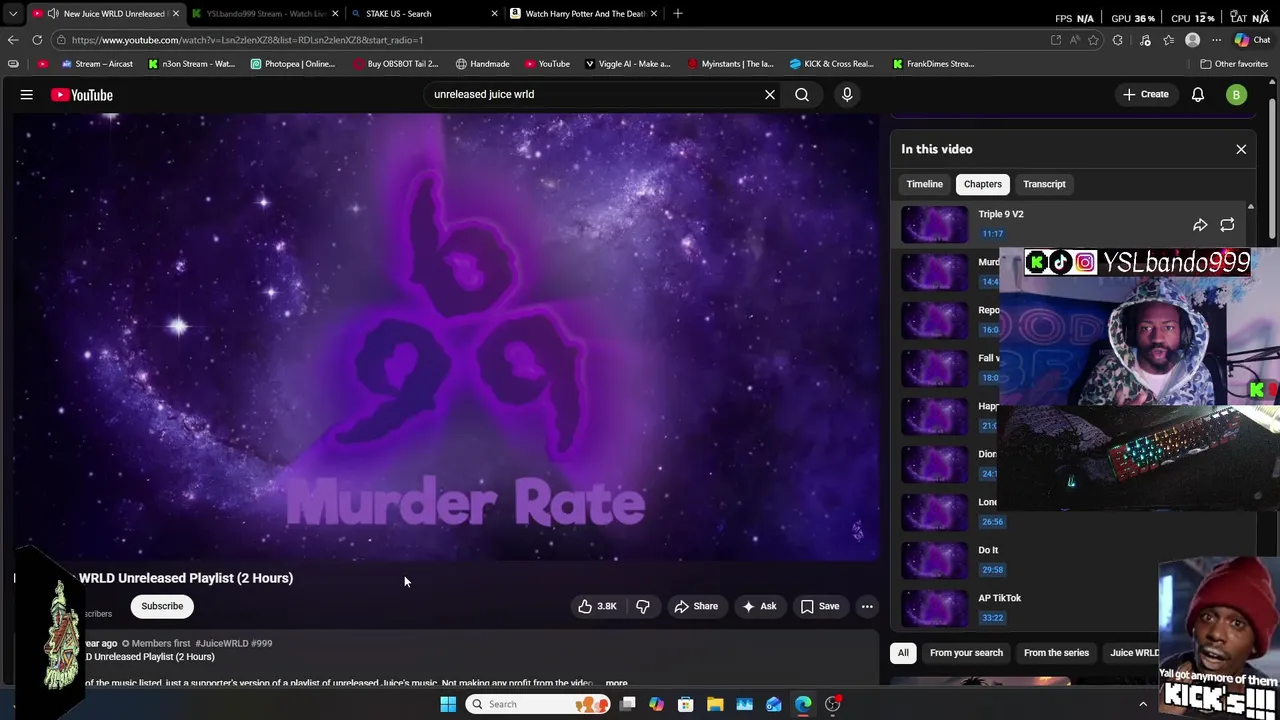Open Edge browser settings and more menu
Viewport: 1280px width, 720px height.
tap(1216, 40)
